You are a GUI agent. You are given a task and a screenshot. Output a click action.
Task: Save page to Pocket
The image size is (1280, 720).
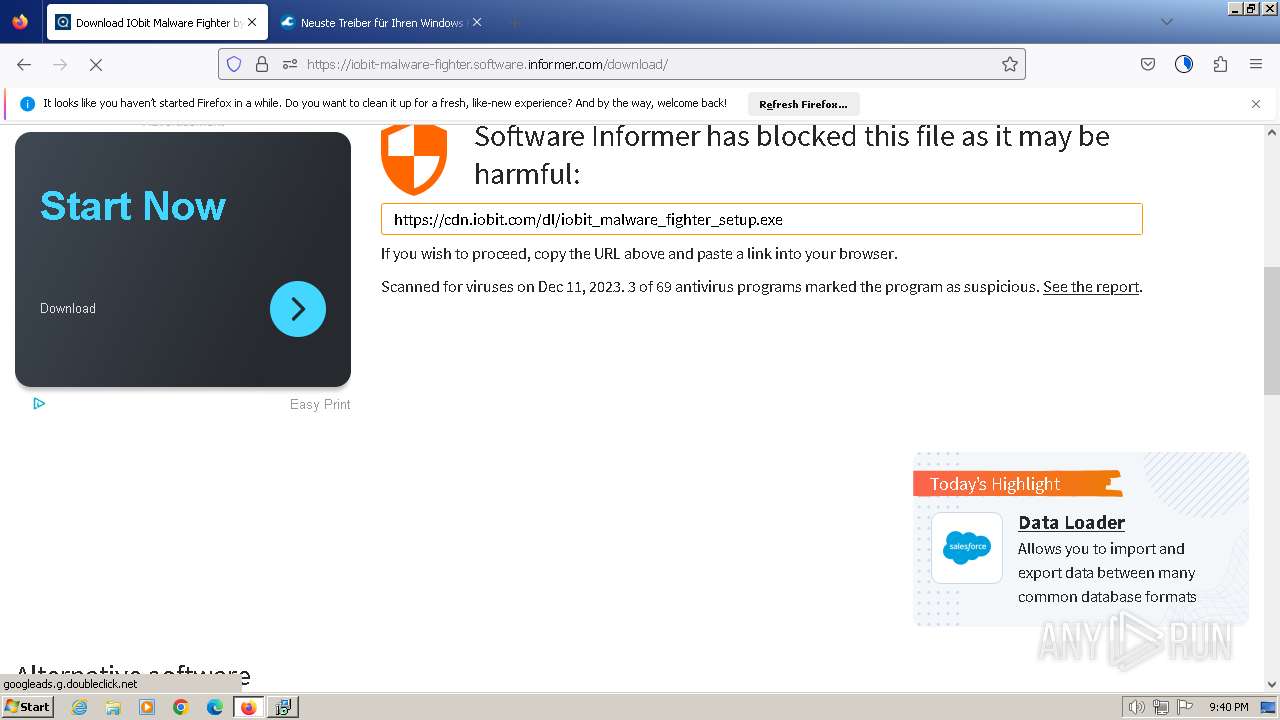(1148, 64)
